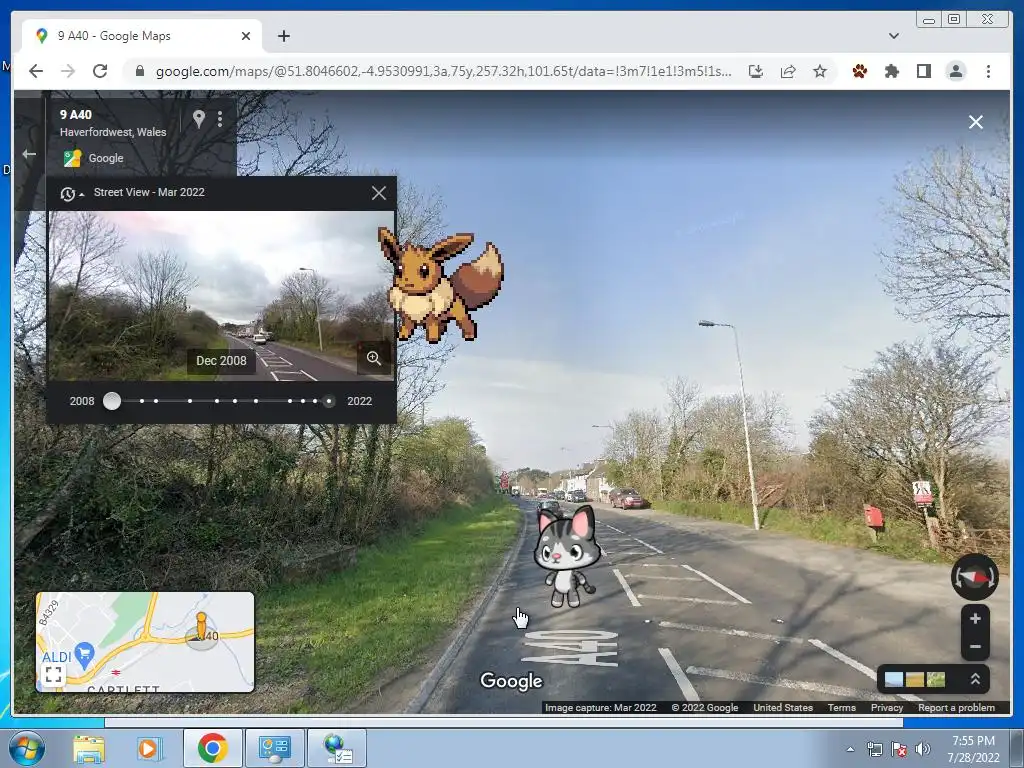Screen dimensions: 1024x768
Task: Bookmark this page with star icon
Action: click(x=820, y=71)
